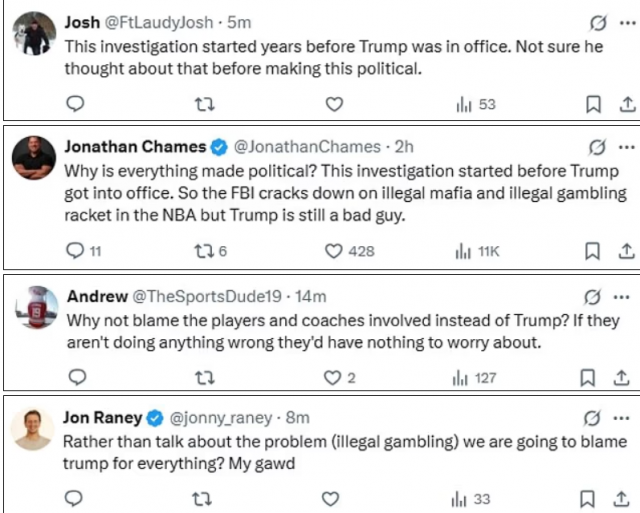This screenshot has height=513, width=640.
Task: Open @FtLaudyJosh profile handle
Action: point(164,22)
